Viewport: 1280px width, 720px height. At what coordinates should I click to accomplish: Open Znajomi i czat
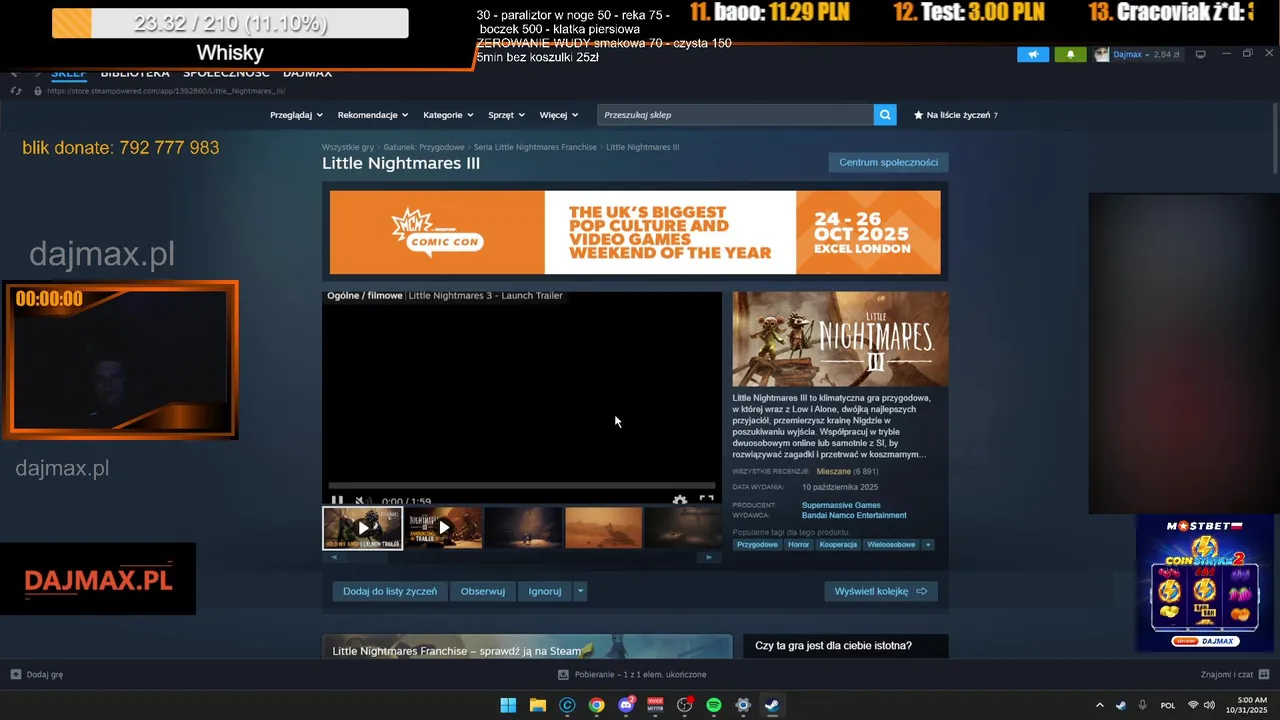pyautogui.click(x=1235, y=675)
